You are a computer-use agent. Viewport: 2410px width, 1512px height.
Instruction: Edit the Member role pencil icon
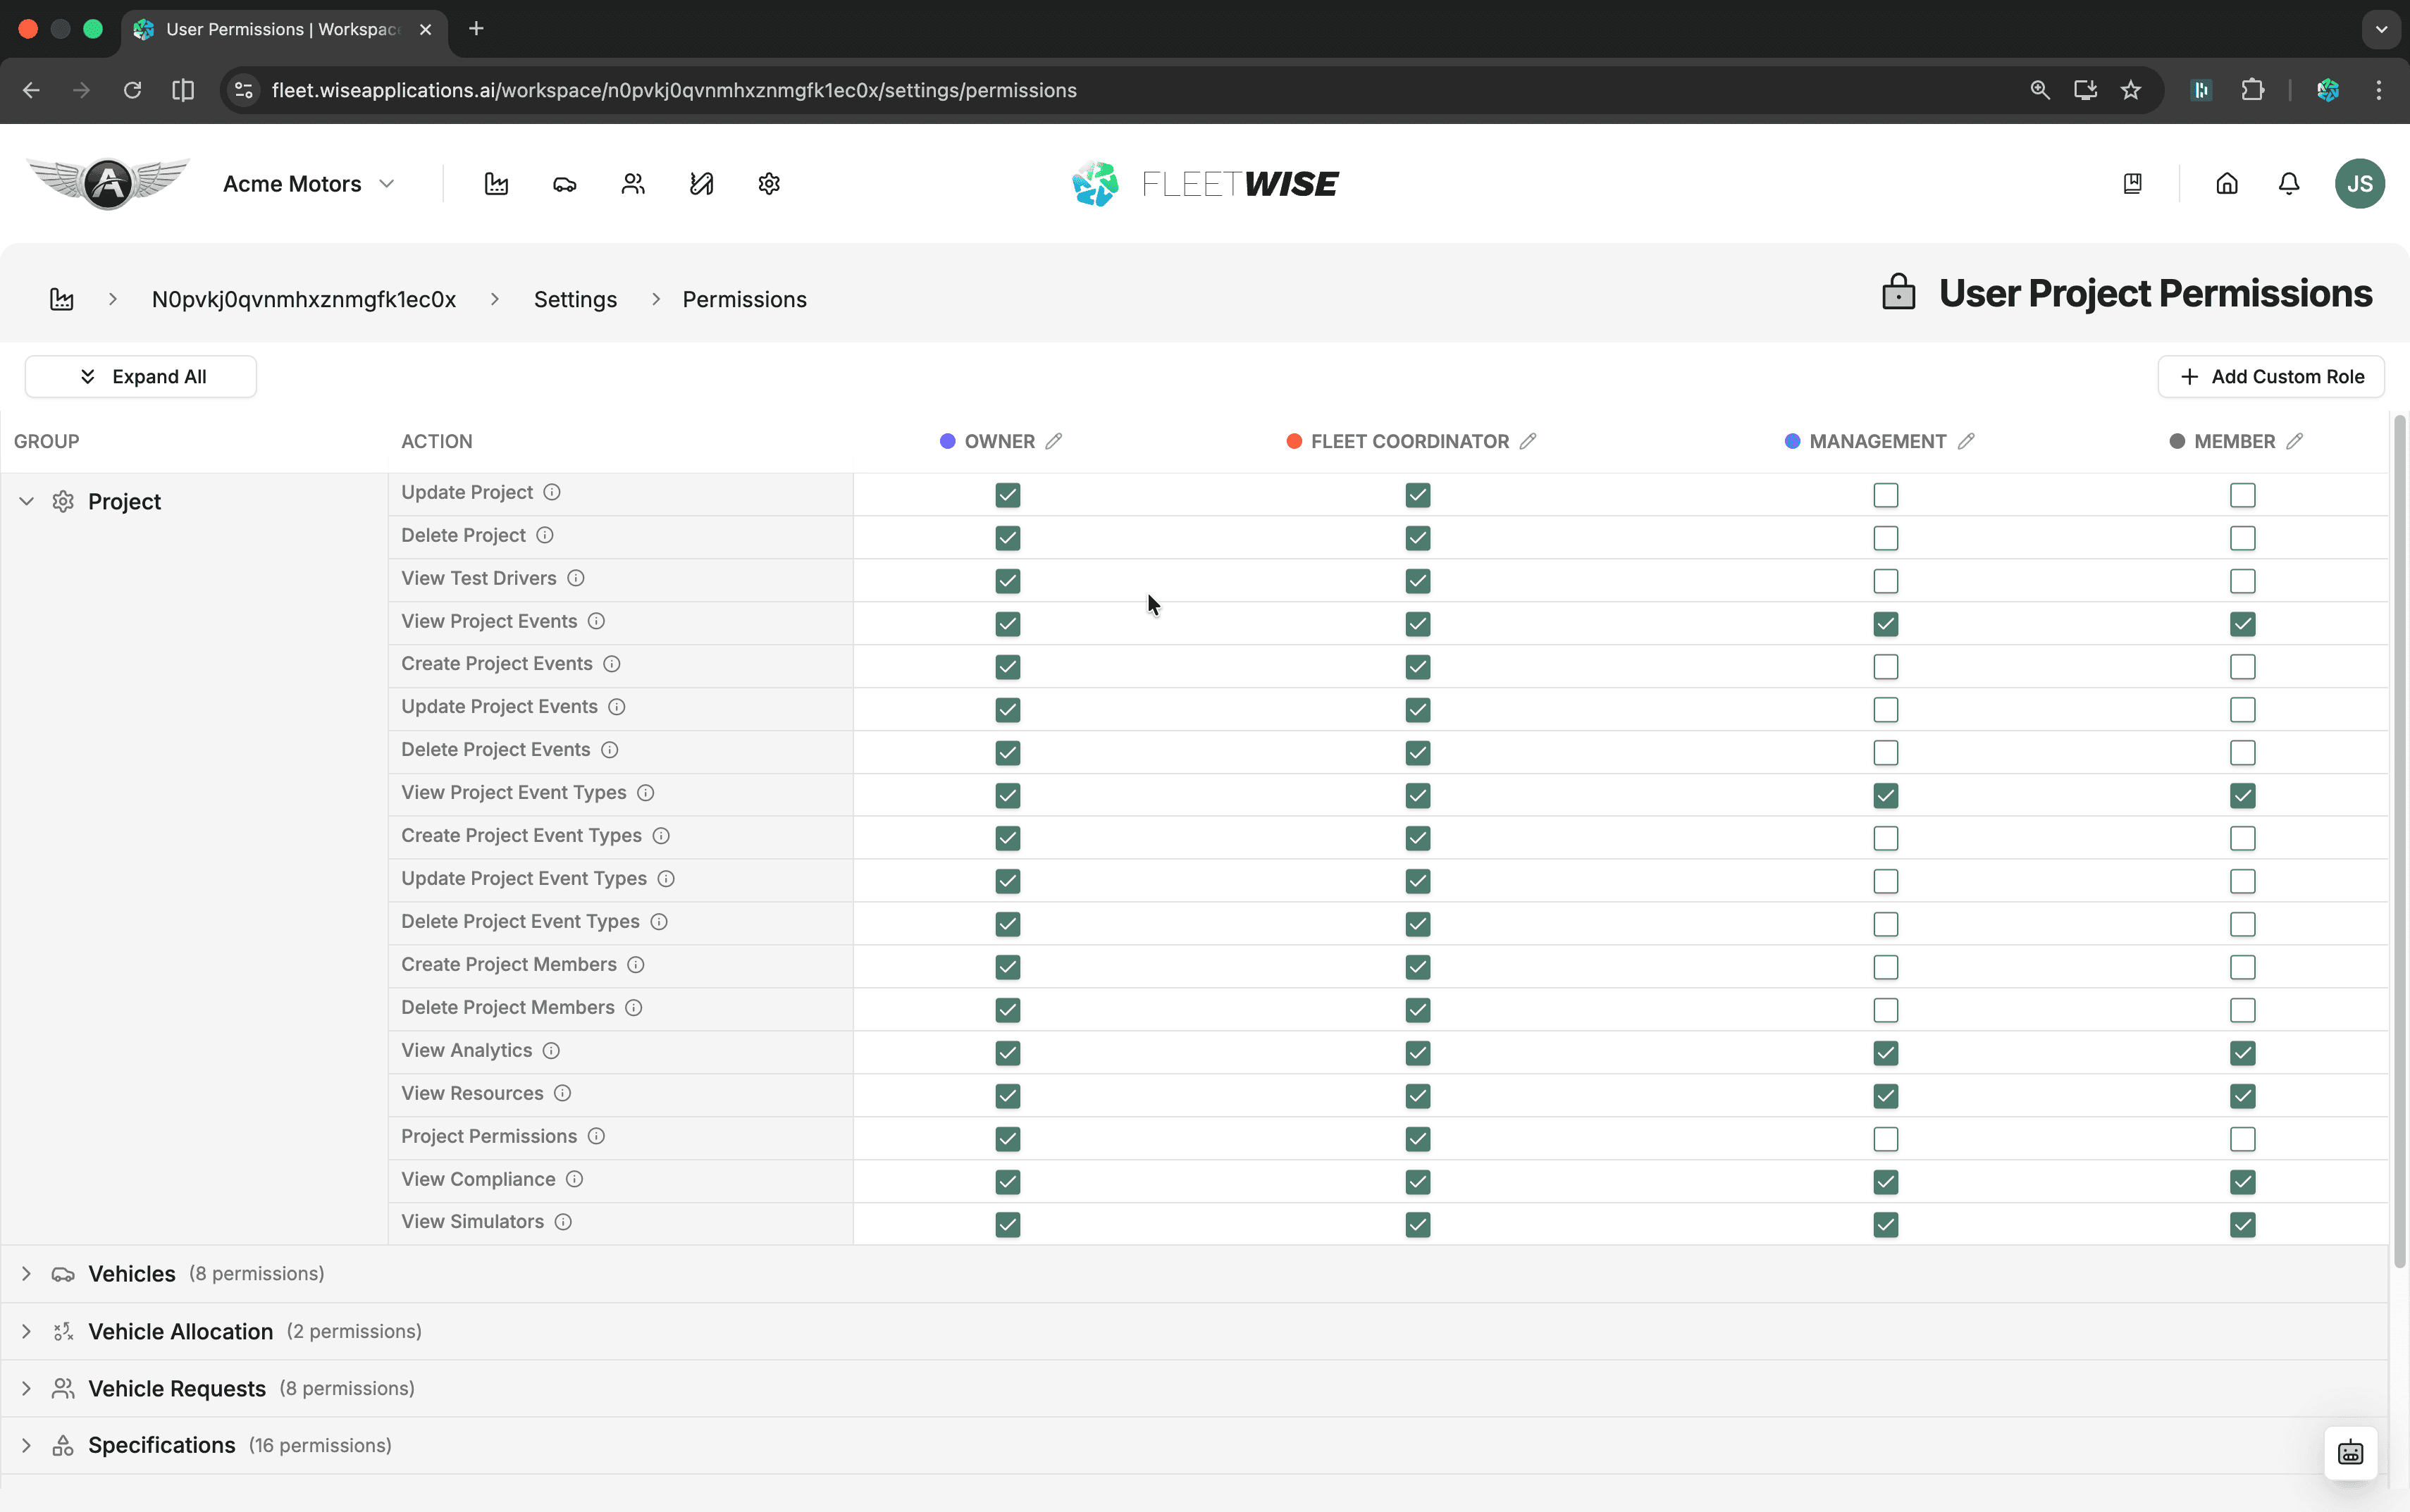click(2295, 441)
